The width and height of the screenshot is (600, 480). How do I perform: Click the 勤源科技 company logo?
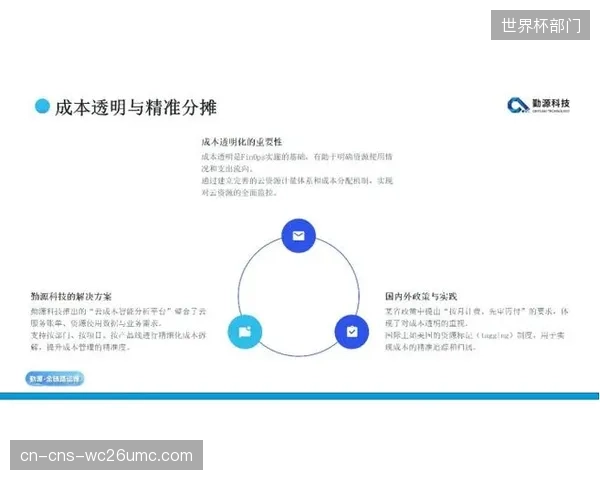[538, 105]
